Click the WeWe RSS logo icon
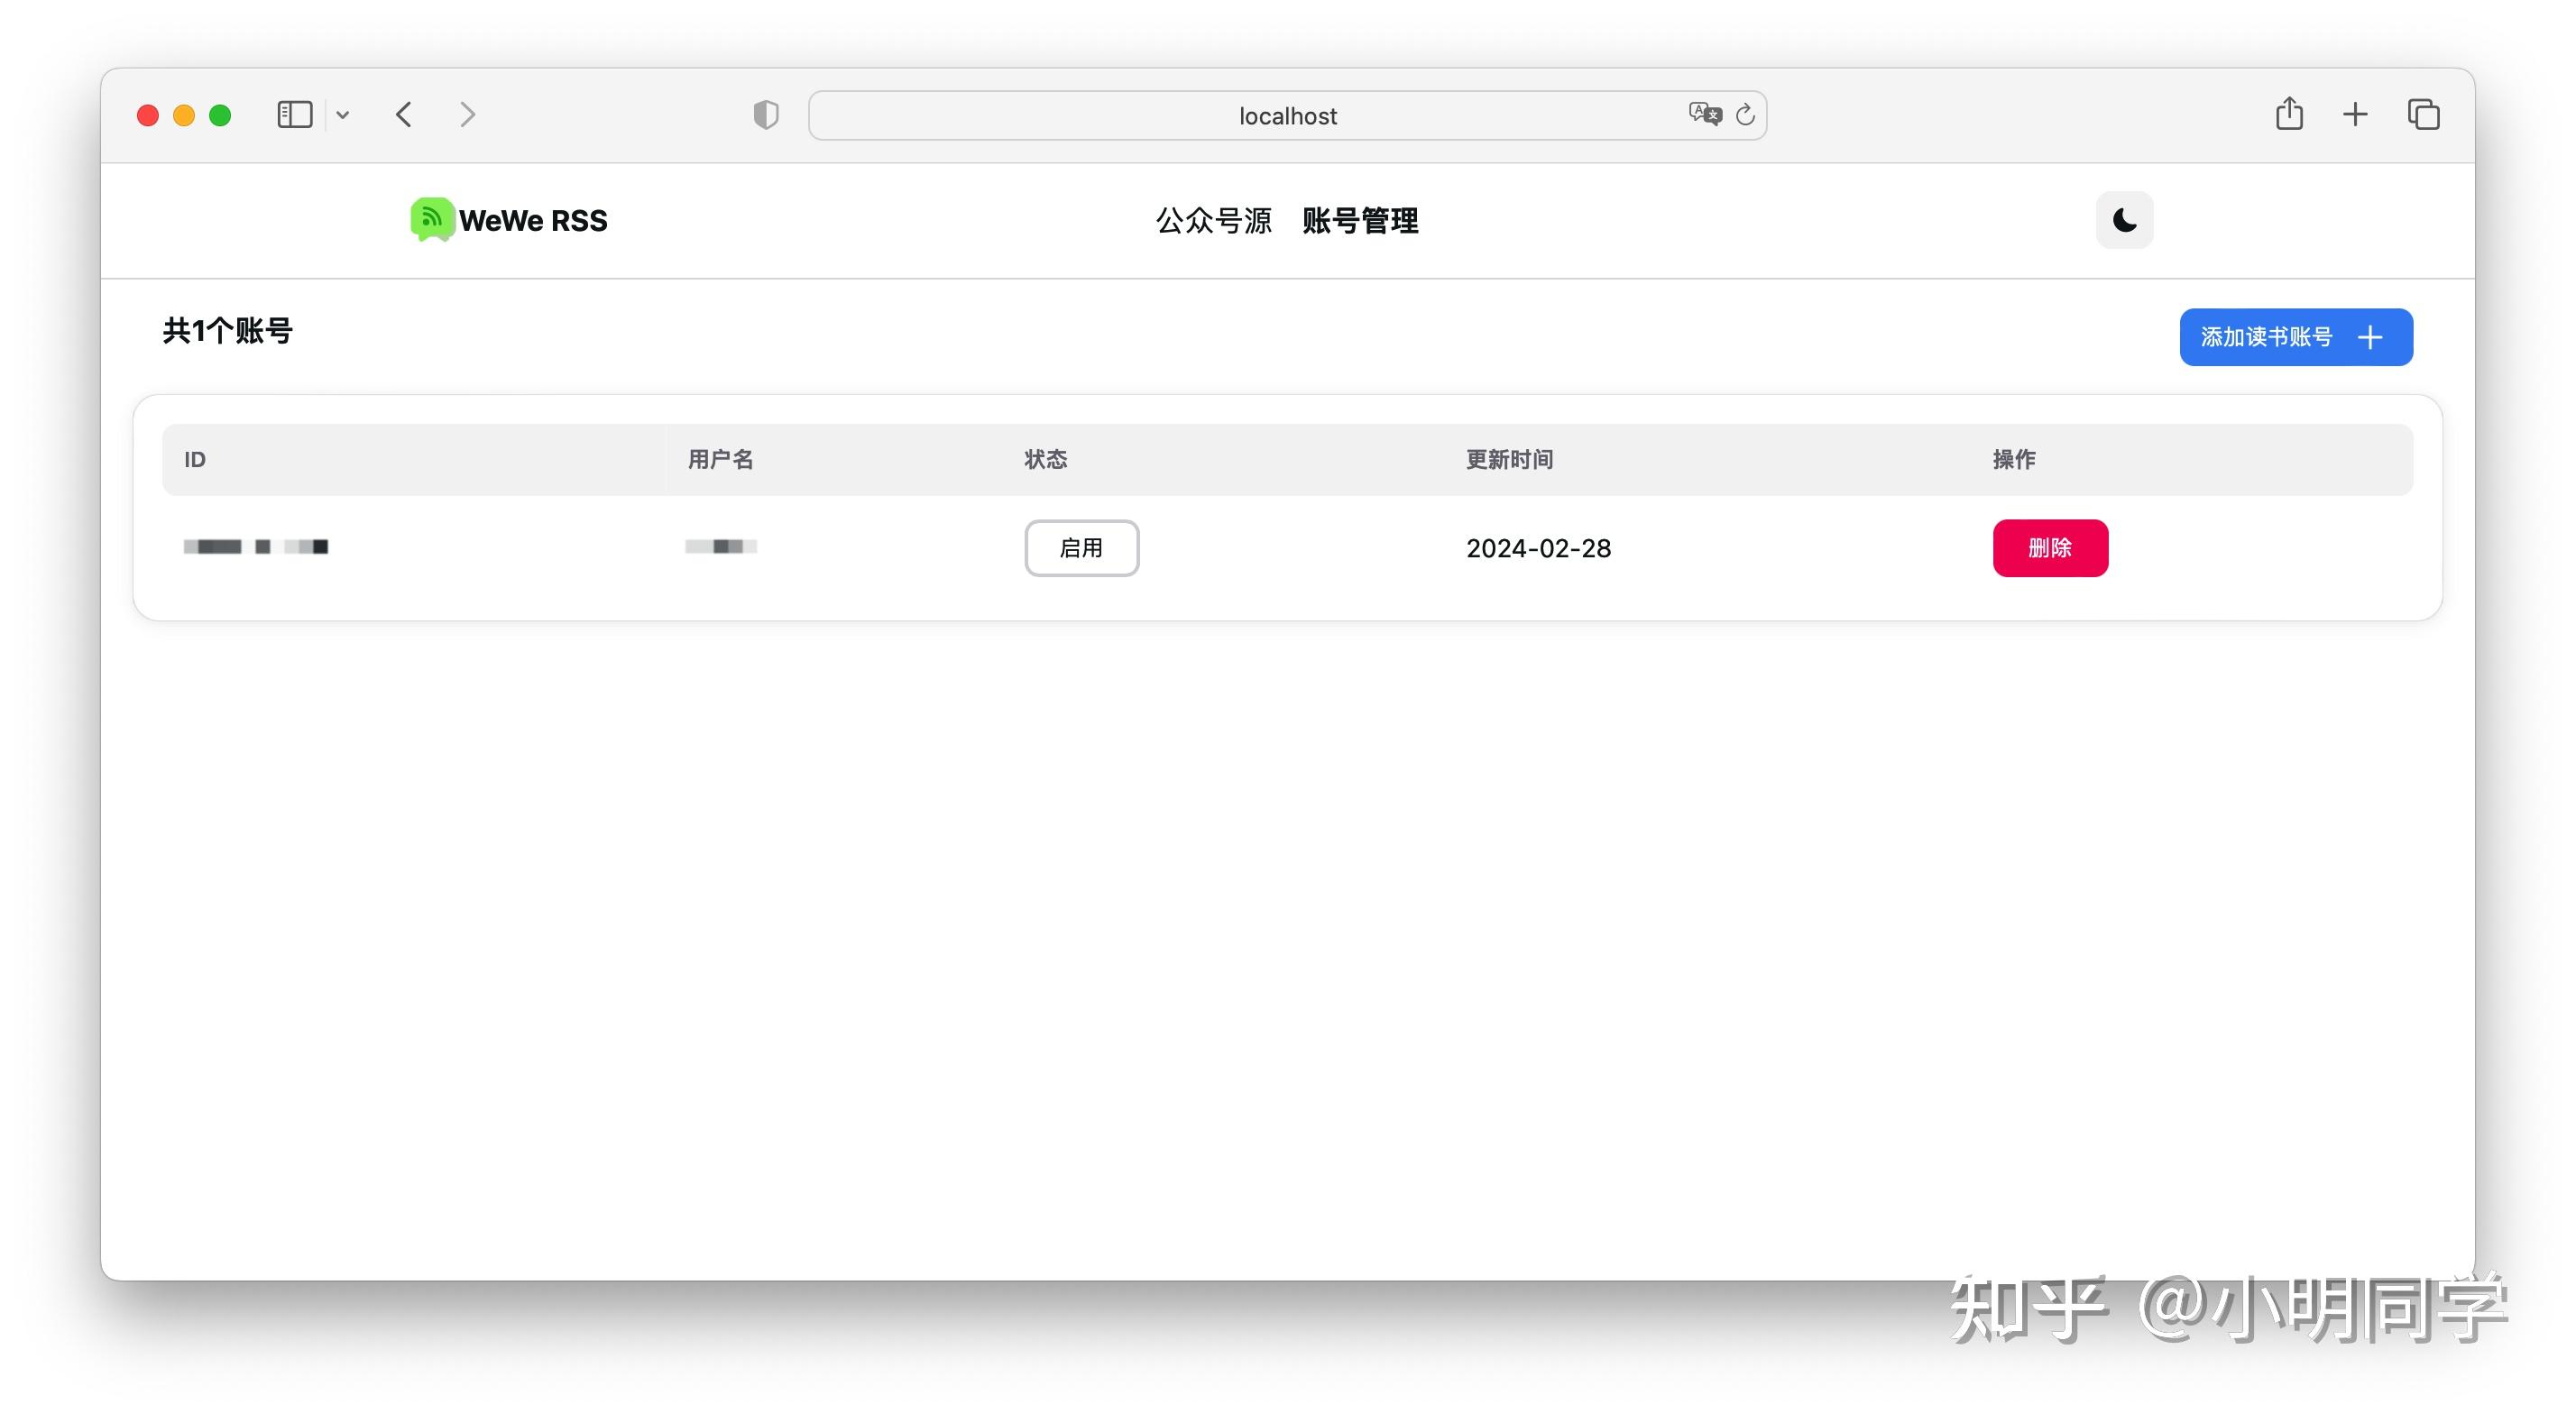The height and width of the screenshot is (1414, 2576). click(432, 219)
